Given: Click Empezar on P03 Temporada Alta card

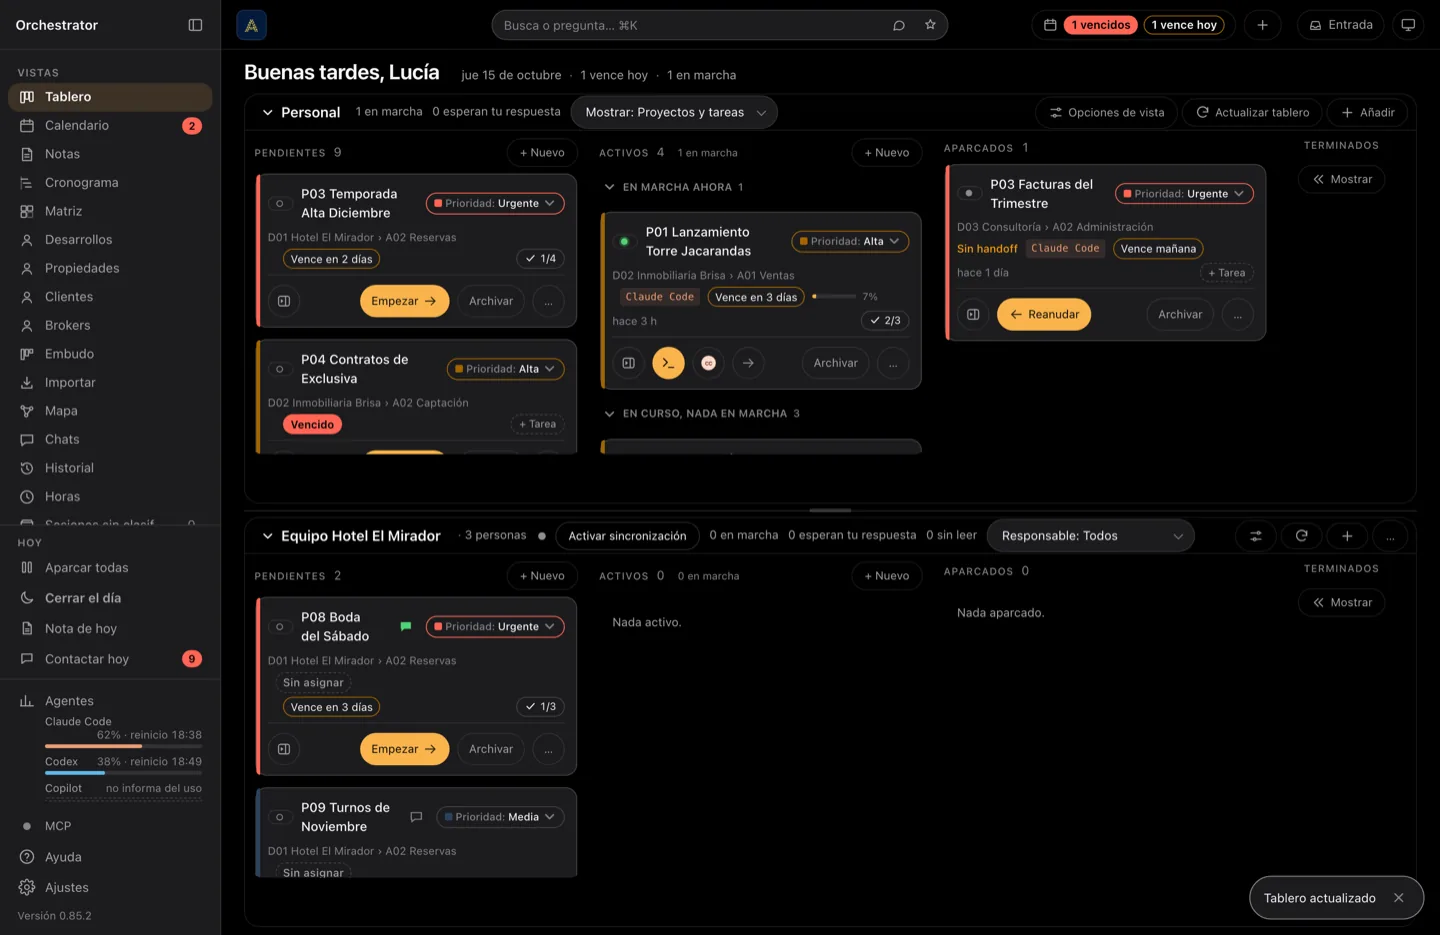Looking at the screenshot, I should 404,301.
